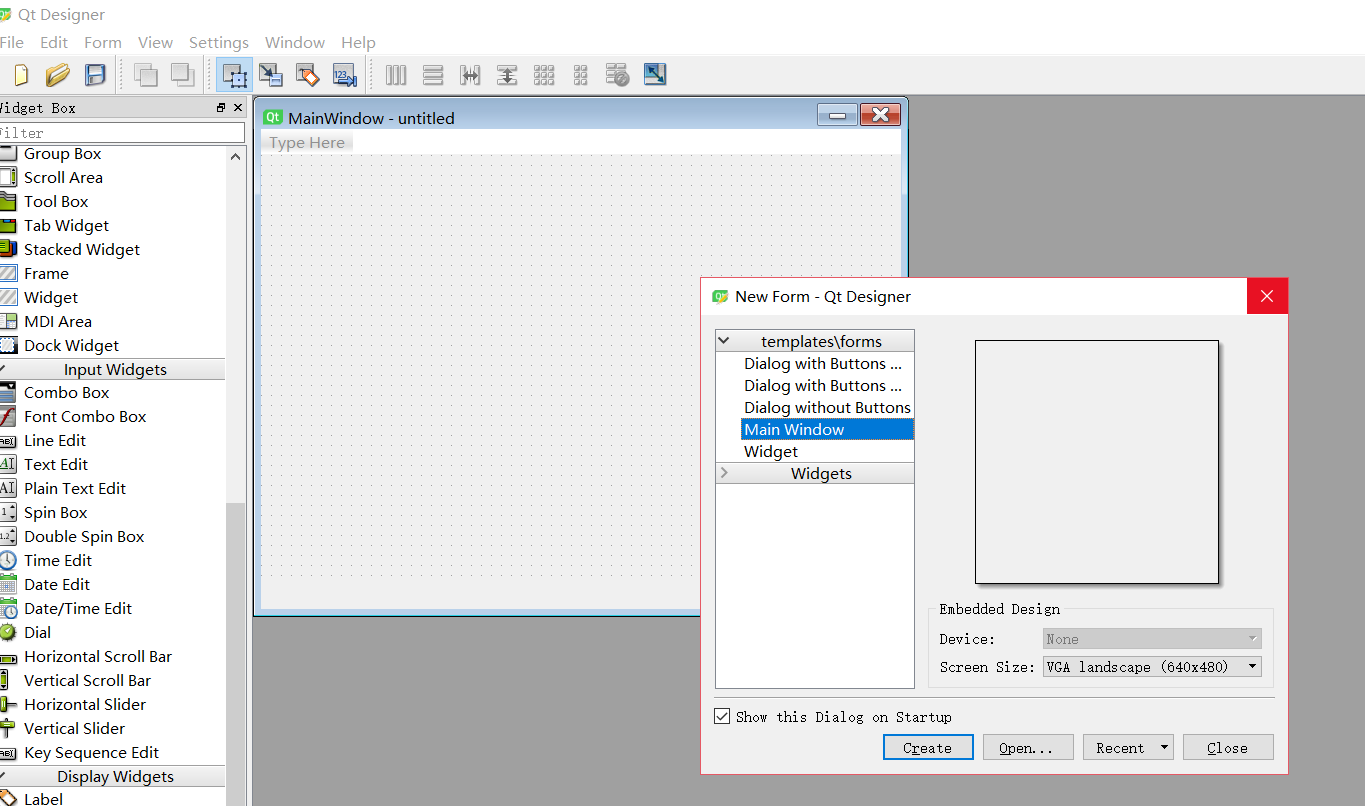
Task: Open the Edit menu
Action: (54, 42)
